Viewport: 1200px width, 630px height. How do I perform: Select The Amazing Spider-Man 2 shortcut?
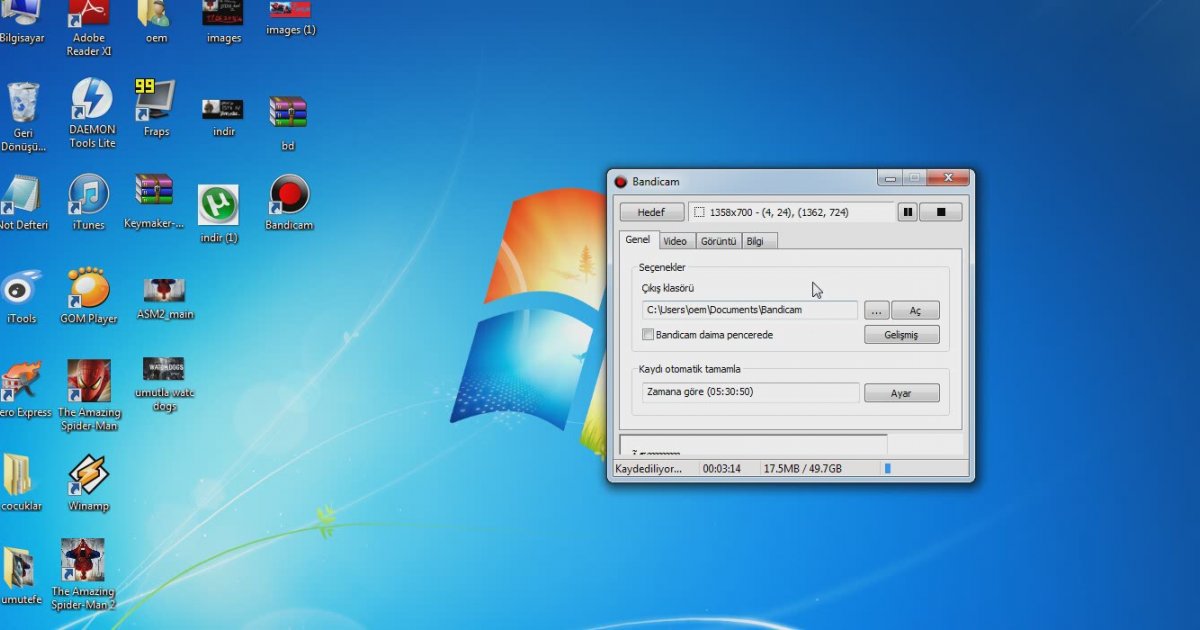pos(84,575)
